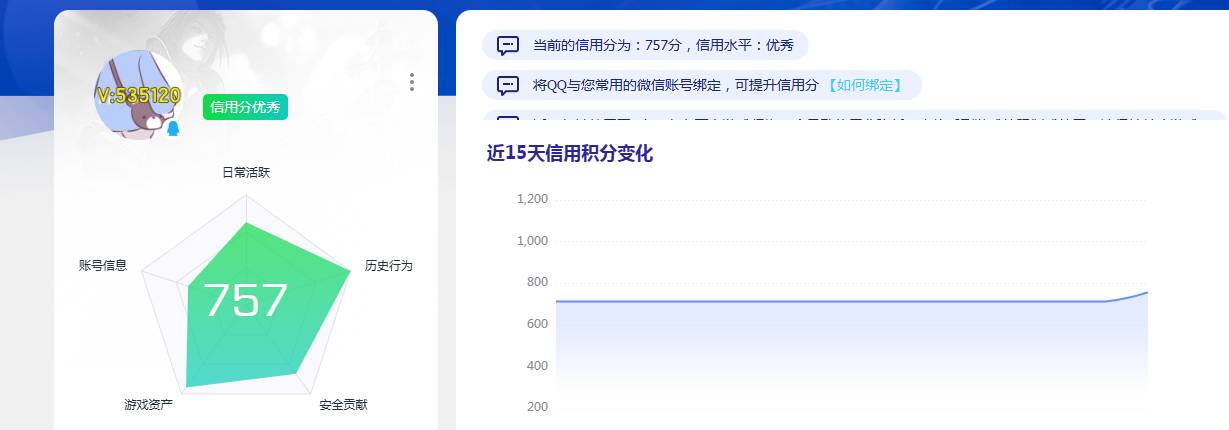Viewport: 1229px width, 430px height.
Task: Click the 日常活跃 radar label
Action: pyautogui.click(x=246, y=172)
